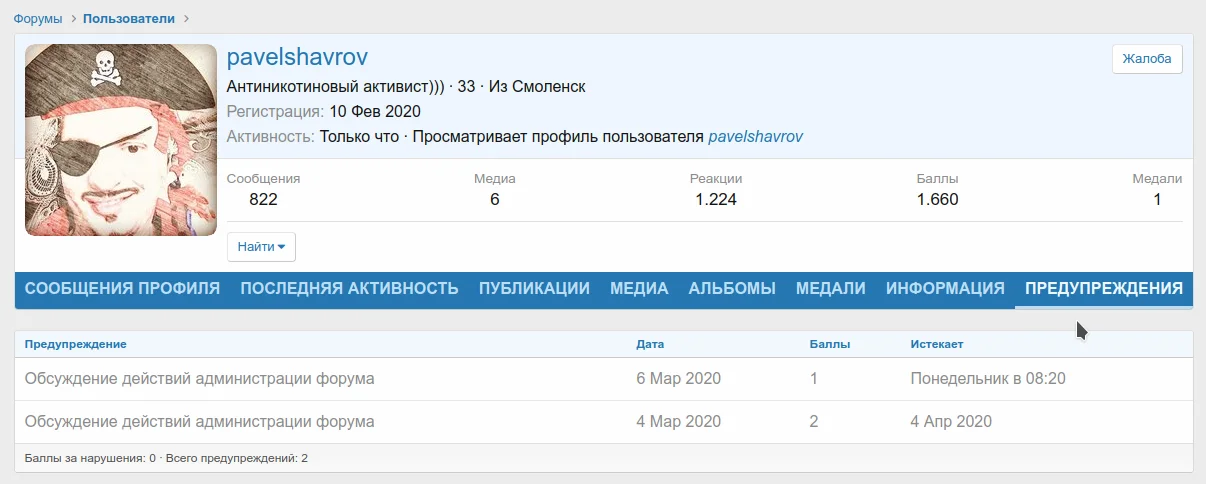Click the pavelshavrov username heading
This screenshot has width=1206, height=484.
[298, 57]
